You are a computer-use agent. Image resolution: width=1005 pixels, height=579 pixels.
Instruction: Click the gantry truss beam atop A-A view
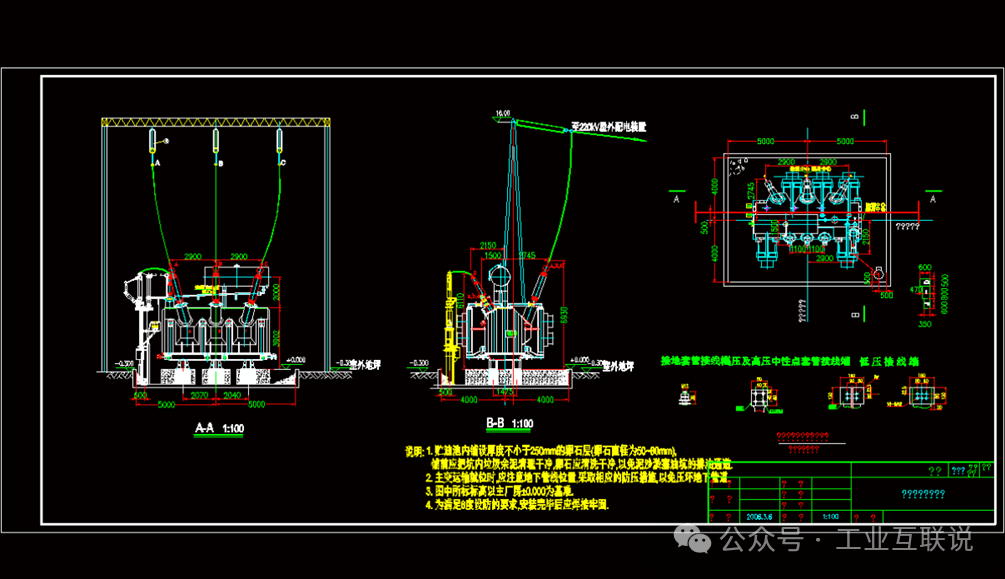coord(216,122)
